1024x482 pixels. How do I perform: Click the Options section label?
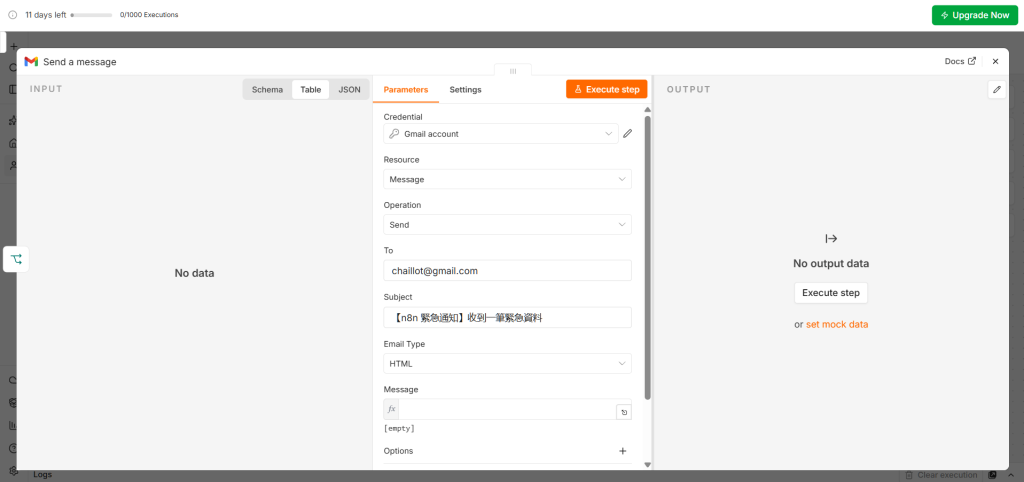point(398,451)
